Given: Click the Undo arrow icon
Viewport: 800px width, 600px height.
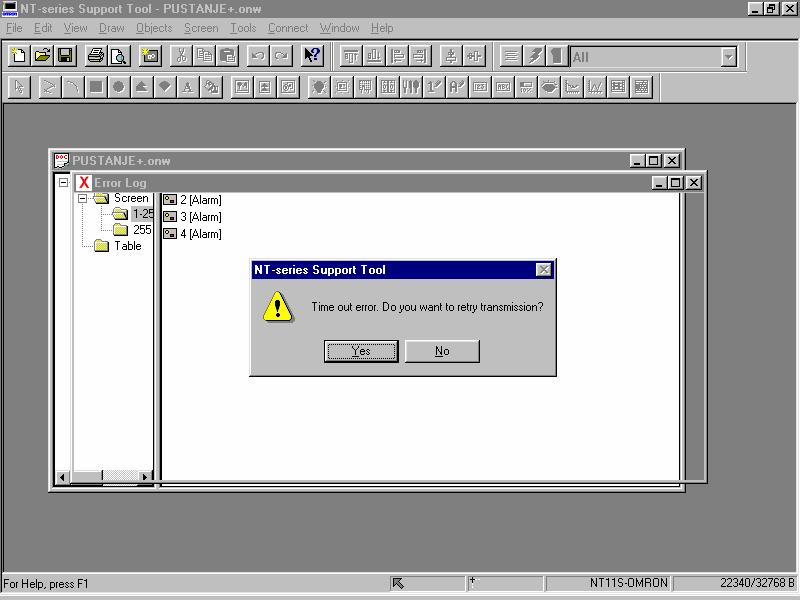Looking at the screenshot, I should [x=258, y=56].
